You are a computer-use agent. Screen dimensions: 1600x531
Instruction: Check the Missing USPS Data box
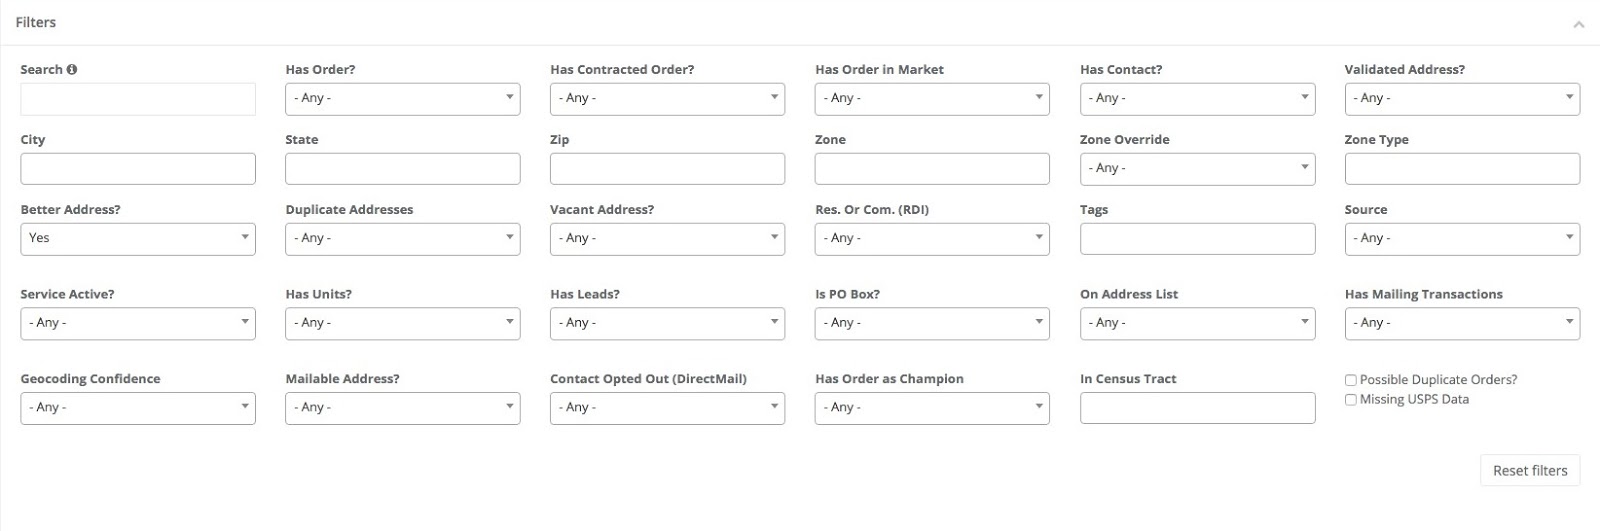1351,400
